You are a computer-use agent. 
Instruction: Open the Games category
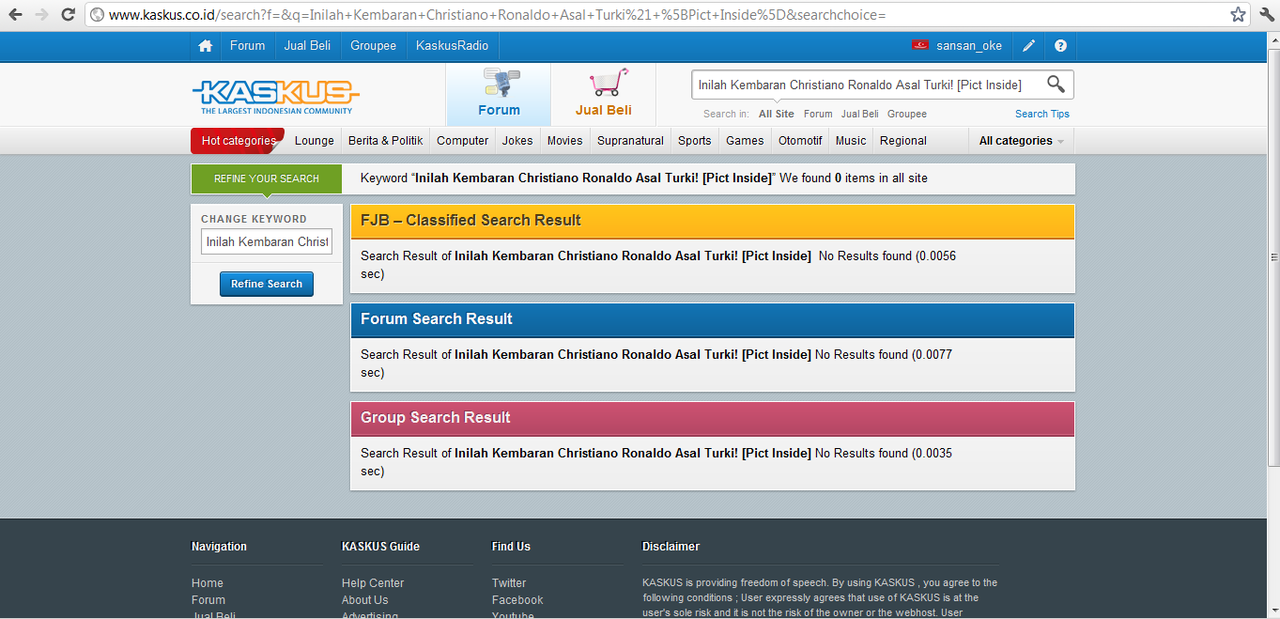[x=745, y=141]
